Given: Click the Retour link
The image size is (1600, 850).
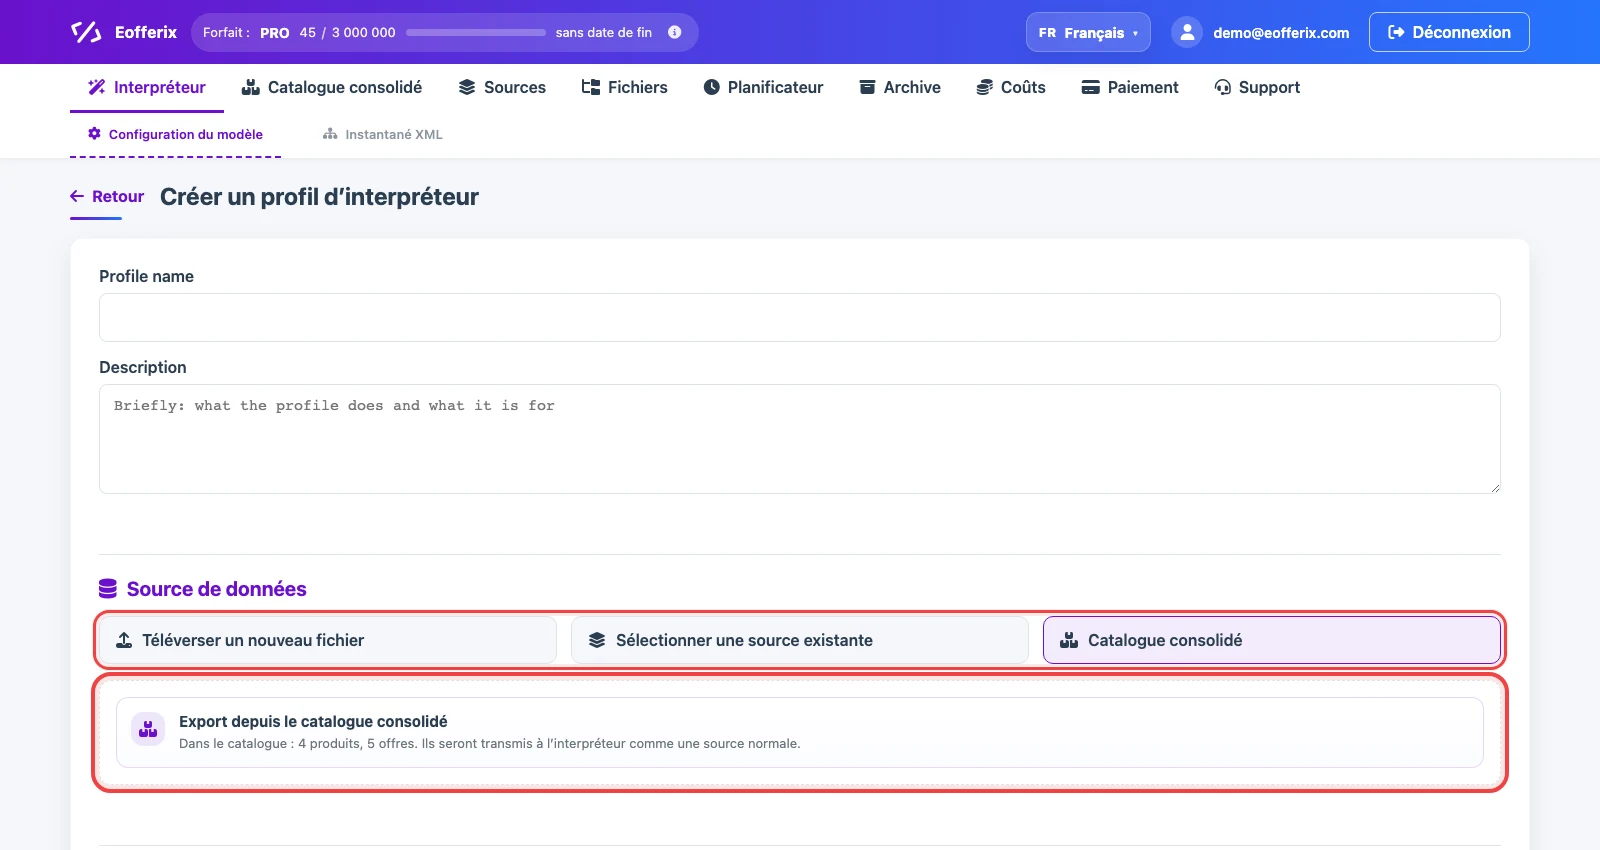Looking at the screenshot, I should (x=107, y=196).
